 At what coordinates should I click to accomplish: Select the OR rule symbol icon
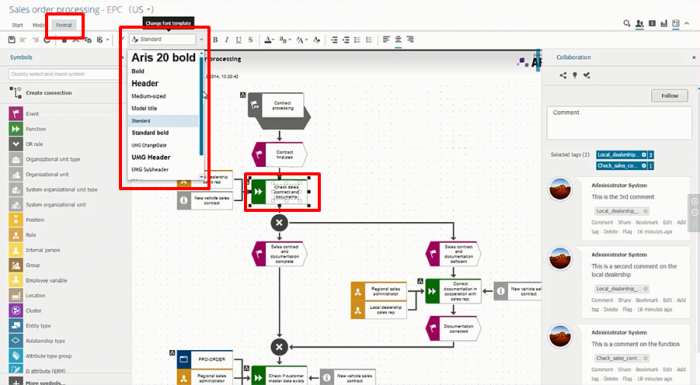(16, 144)
